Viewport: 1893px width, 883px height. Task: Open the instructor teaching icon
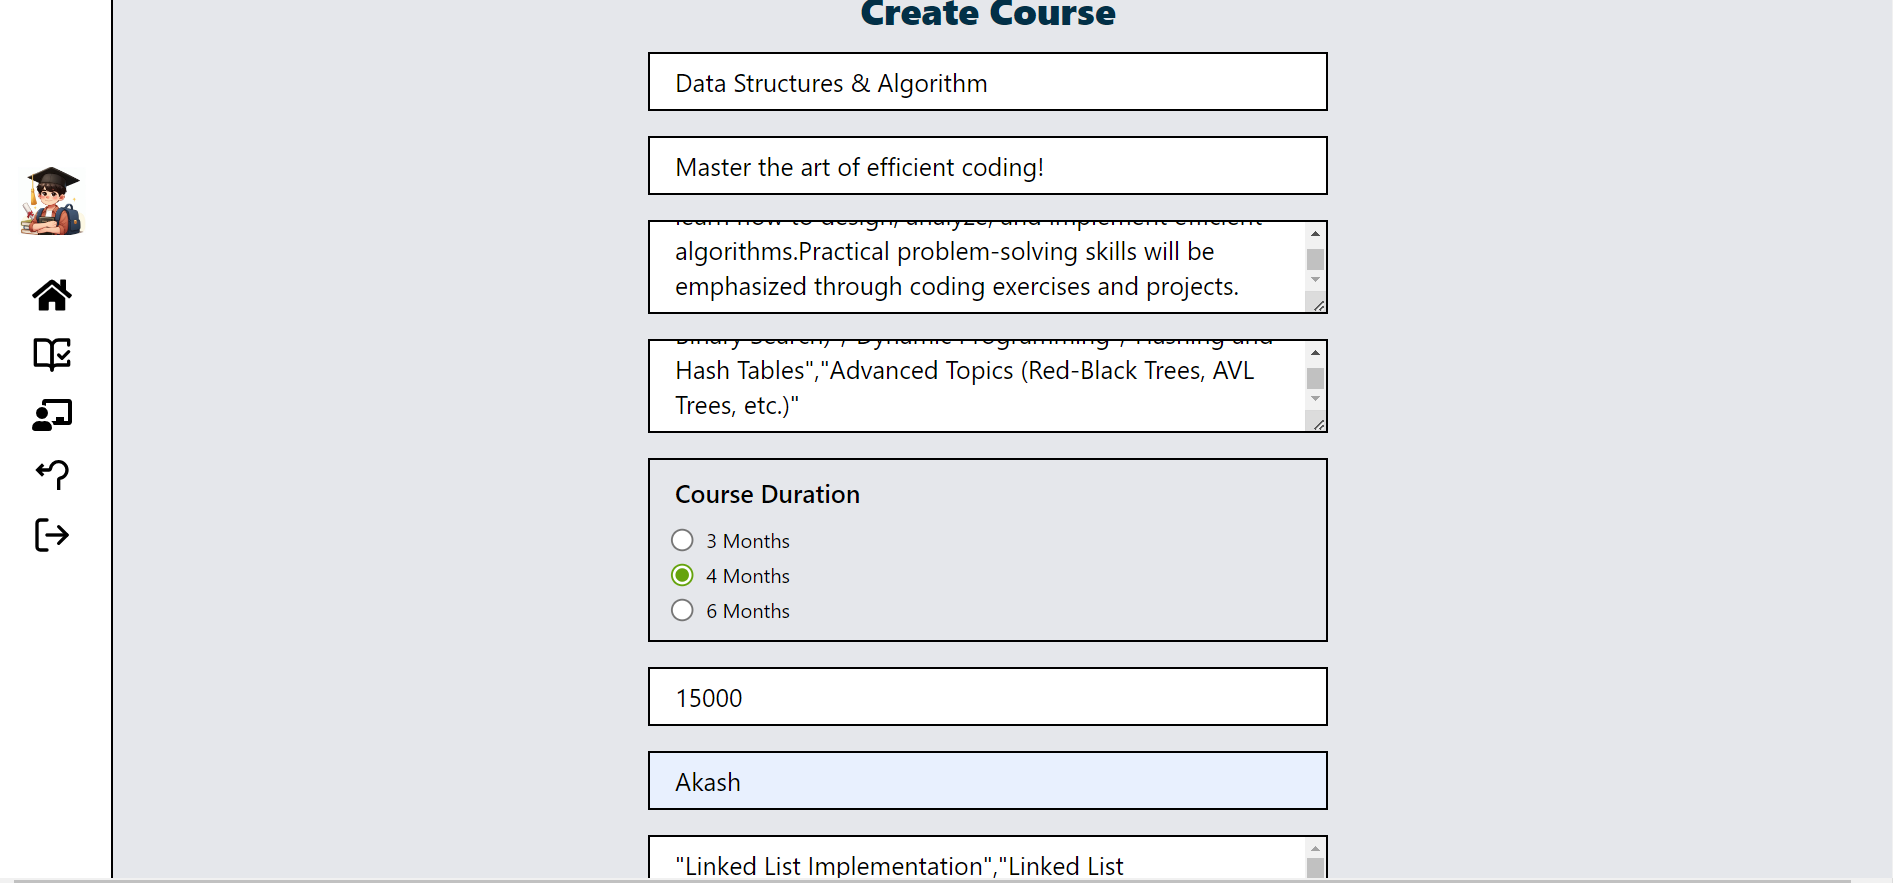52,415
